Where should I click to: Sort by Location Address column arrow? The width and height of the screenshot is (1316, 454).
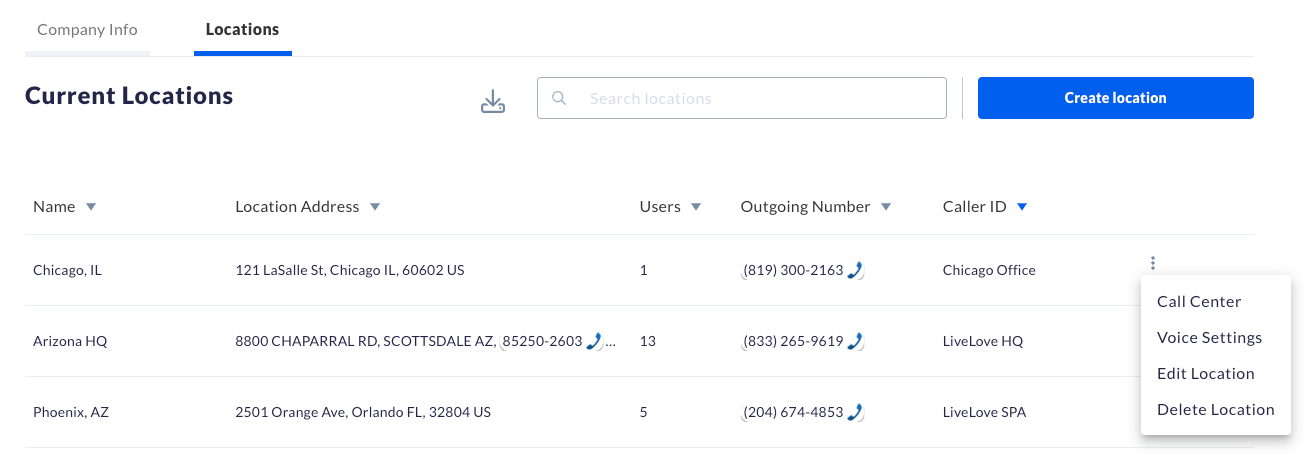pyautogui.click(x=375, y=207)
